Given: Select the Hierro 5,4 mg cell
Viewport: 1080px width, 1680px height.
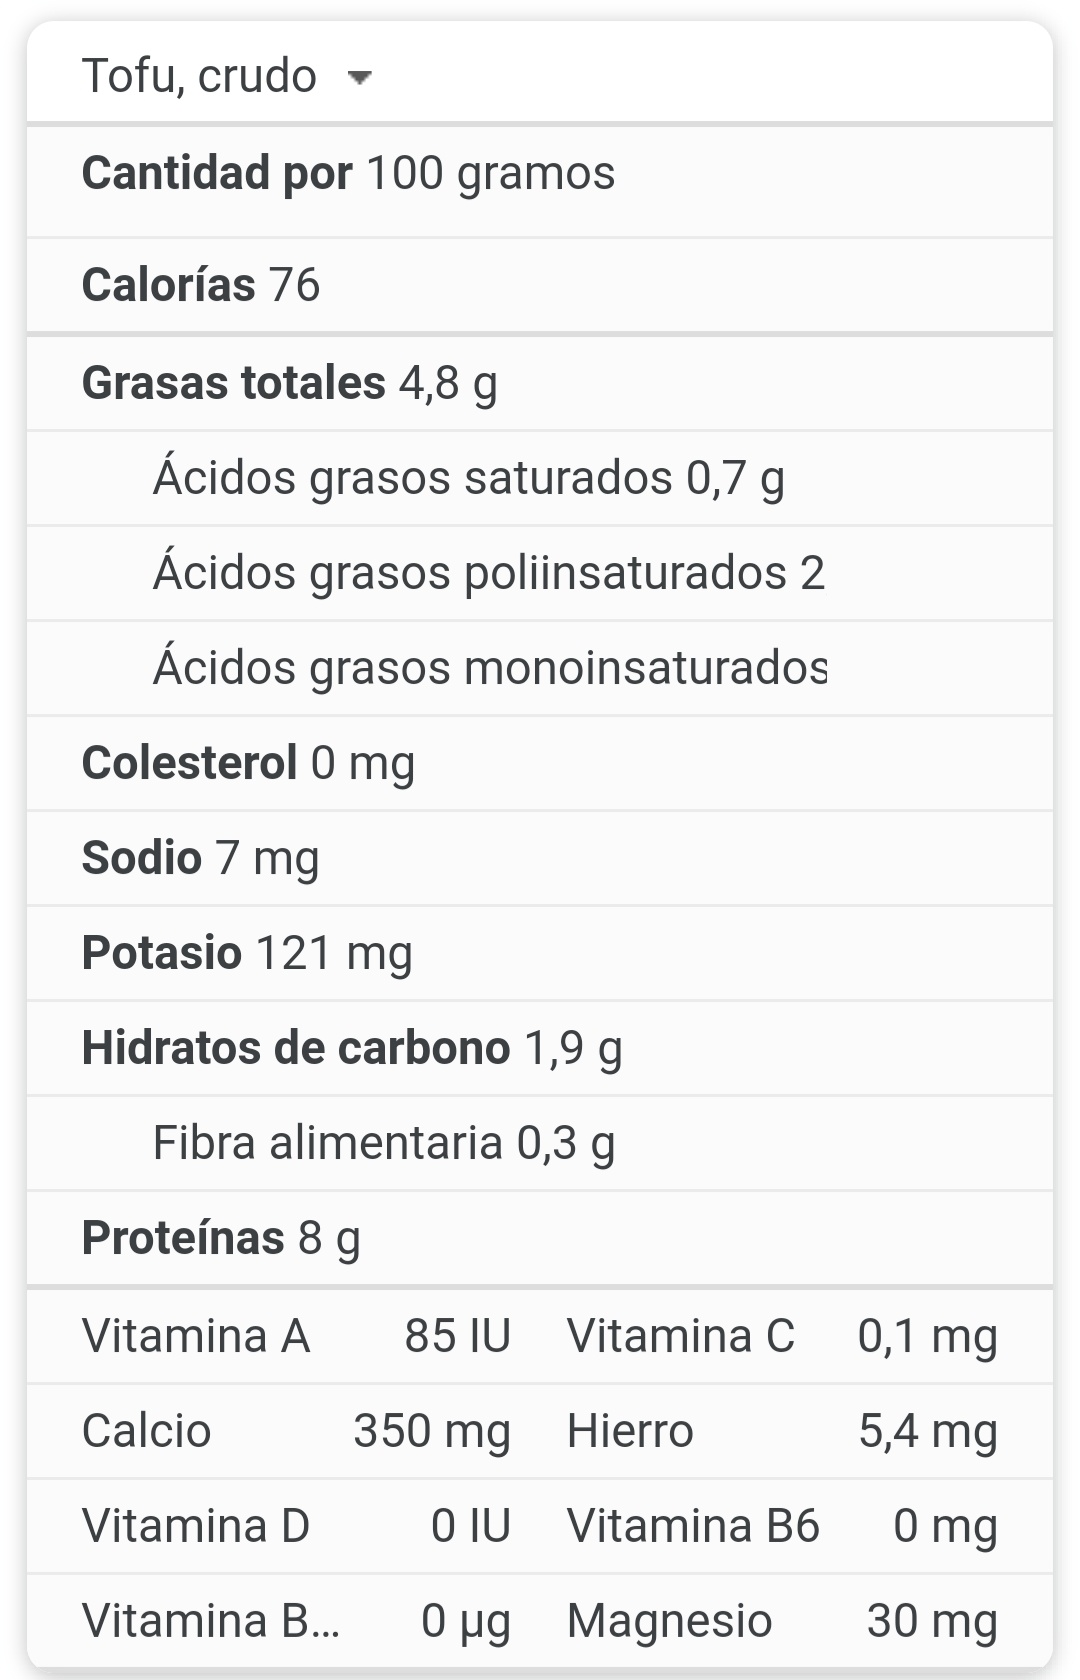Looking at the screenshot, I should tap(782, 1431).
